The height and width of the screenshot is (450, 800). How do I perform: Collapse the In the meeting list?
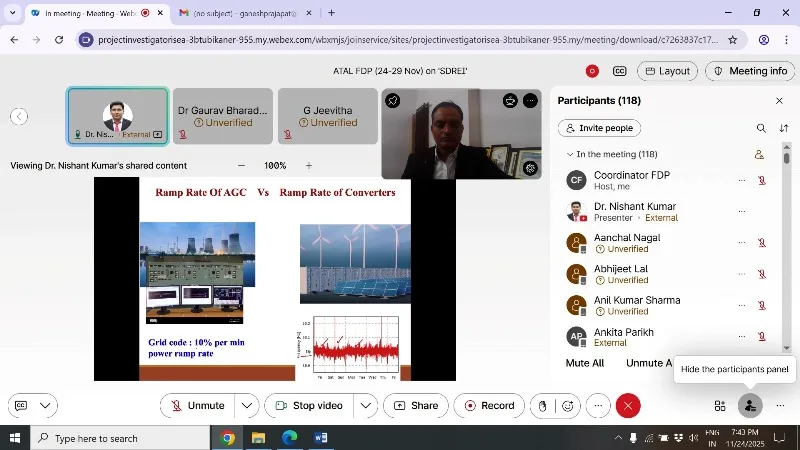pos(570,155)
